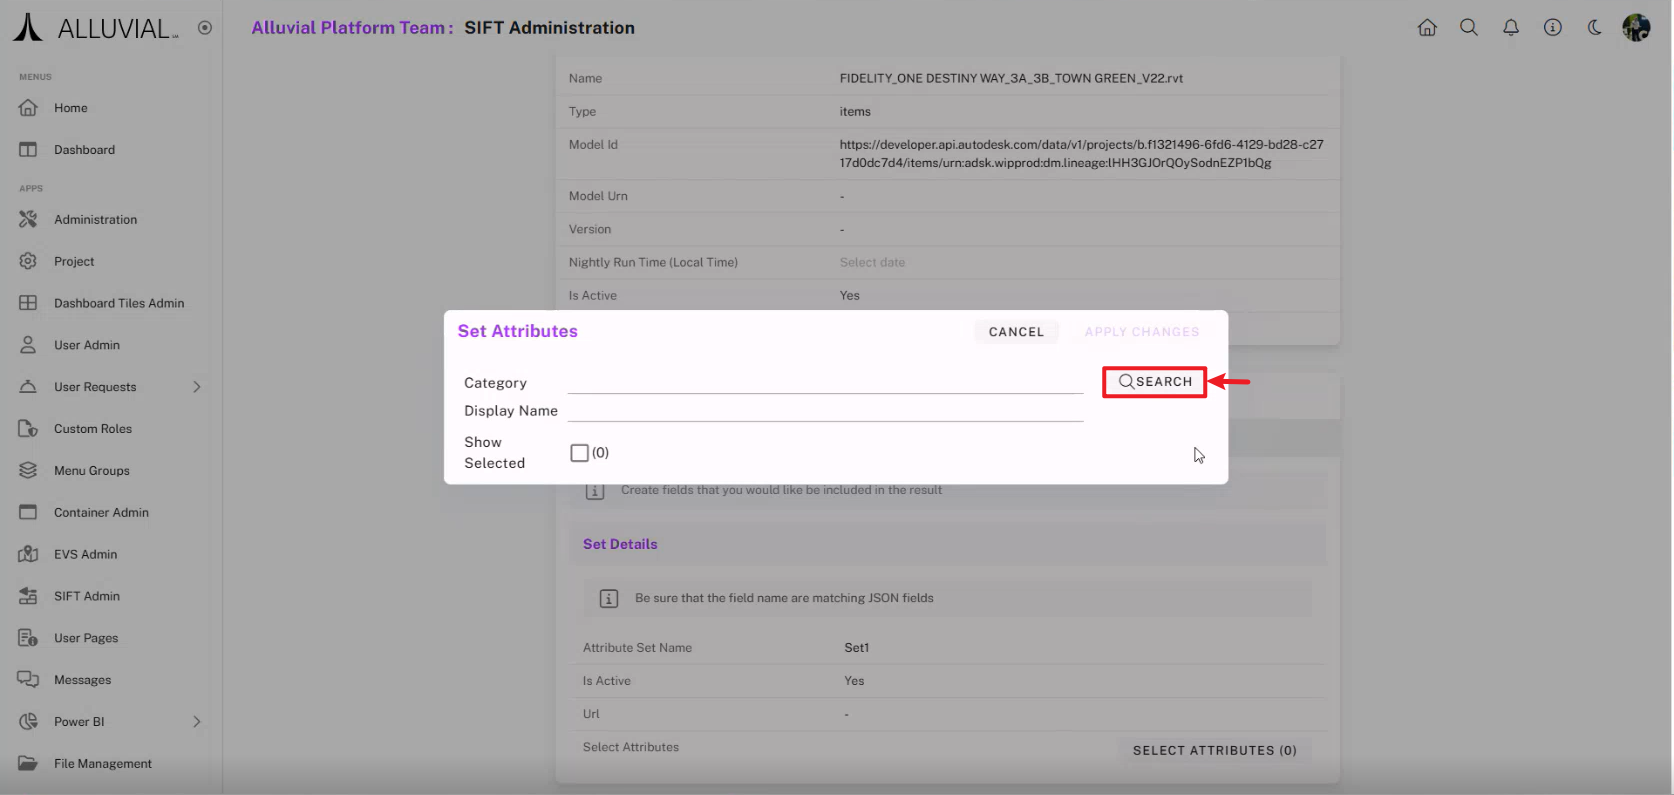The width and height of the screenshot is (1674, 795).
Task: Expand the User Requests submenu
Action: [x=197, y=387]
